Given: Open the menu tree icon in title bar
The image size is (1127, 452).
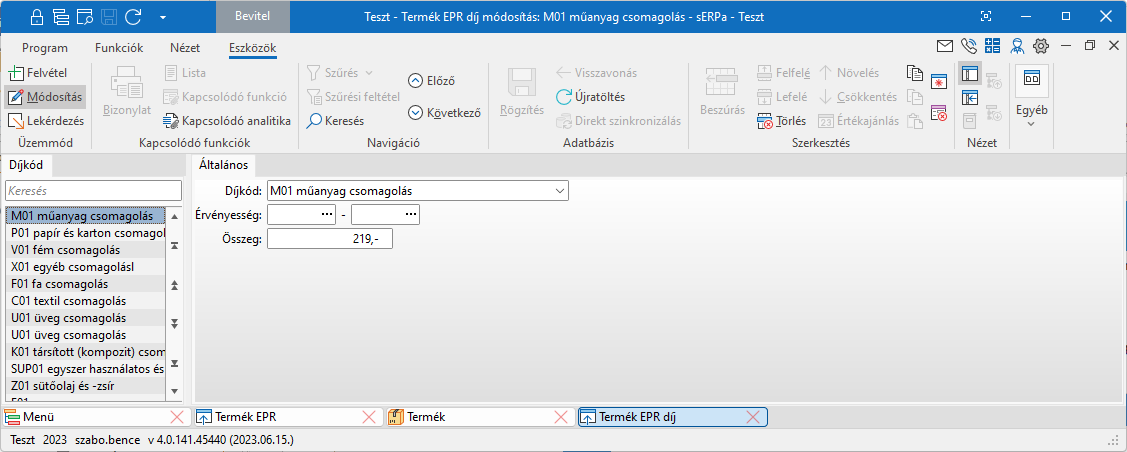Looking at the screenshot, I should 61,16.
